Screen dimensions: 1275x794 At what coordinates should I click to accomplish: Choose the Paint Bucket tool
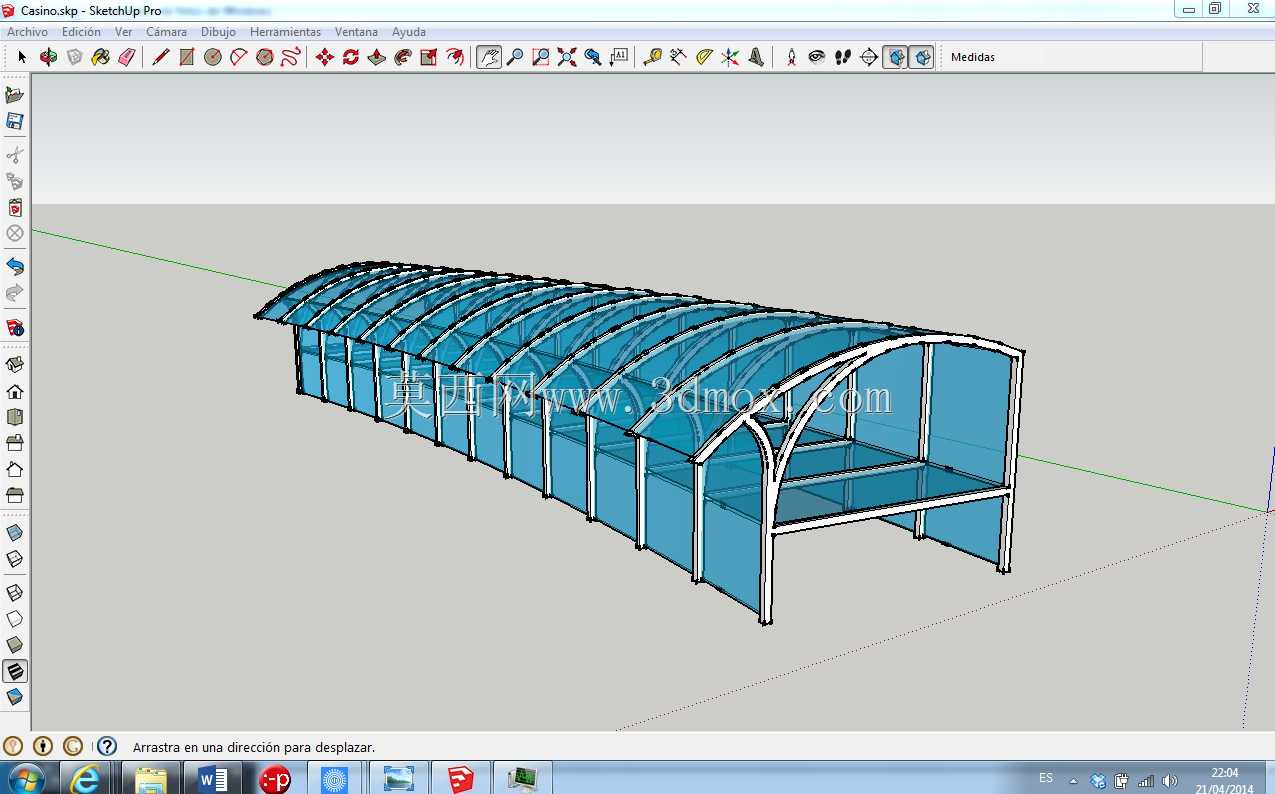(101, 57)
